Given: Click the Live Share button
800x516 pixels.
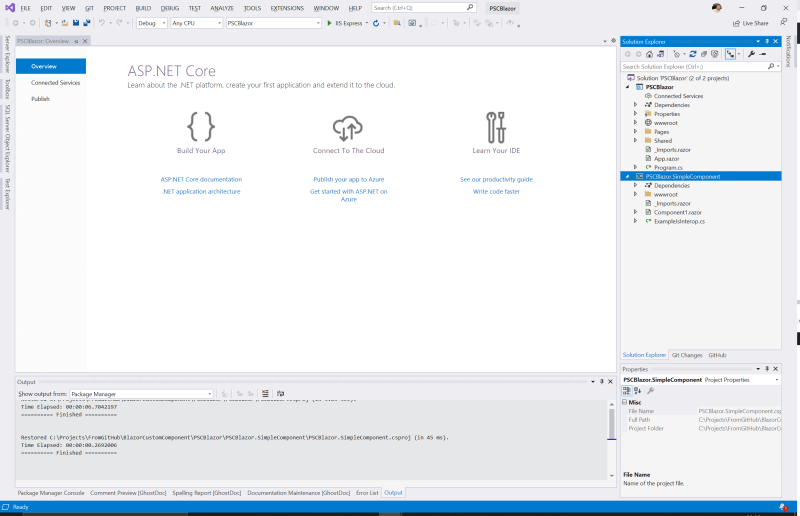Looking at the screenshot, I should [x=751, y=23].
